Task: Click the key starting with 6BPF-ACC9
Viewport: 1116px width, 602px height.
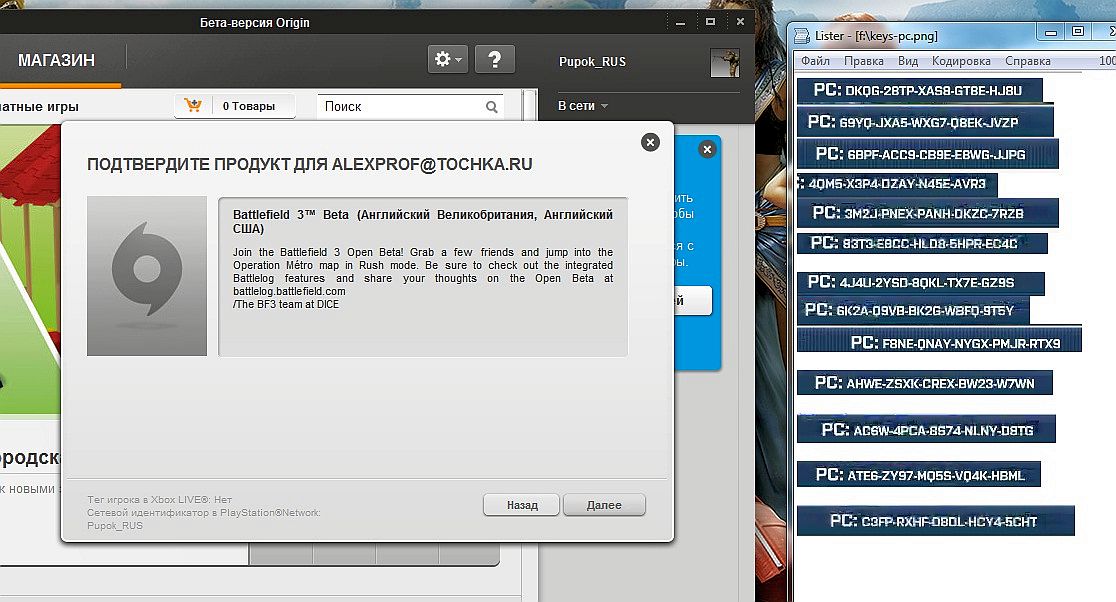Action: point(927,154)
